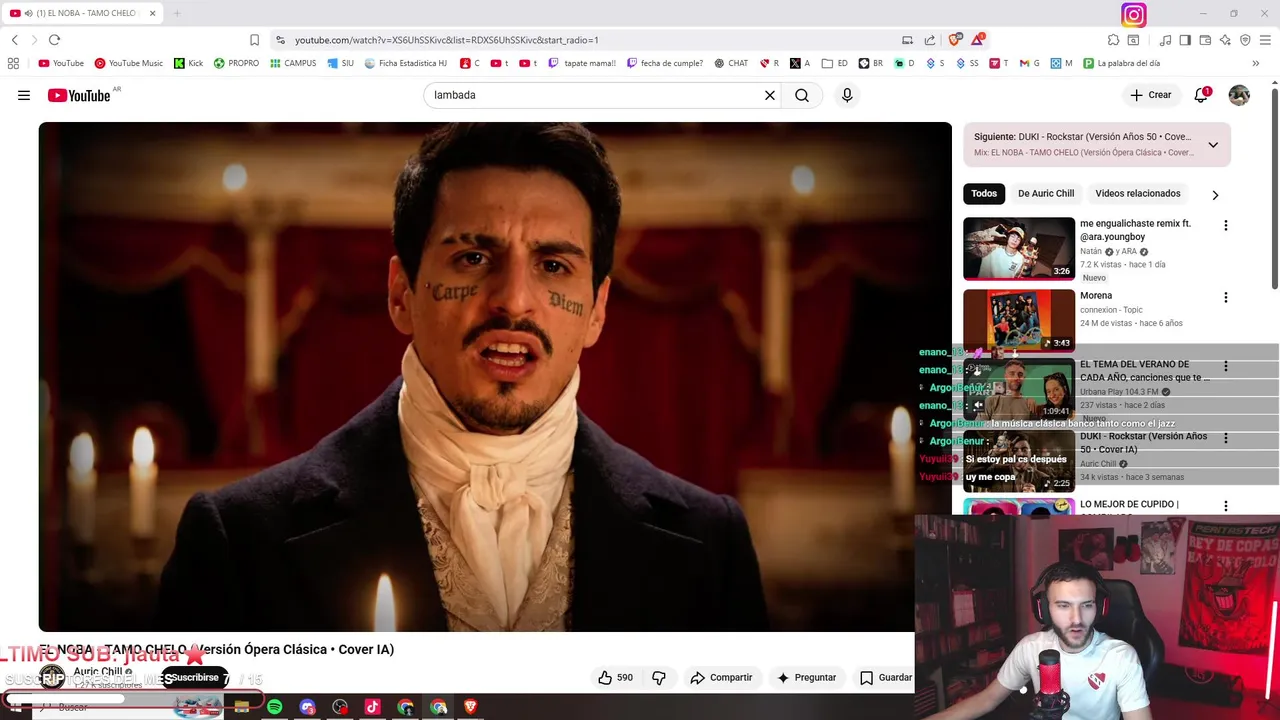
Task: Open DUKI - Rockstar video title
Action: (1143, 443)
